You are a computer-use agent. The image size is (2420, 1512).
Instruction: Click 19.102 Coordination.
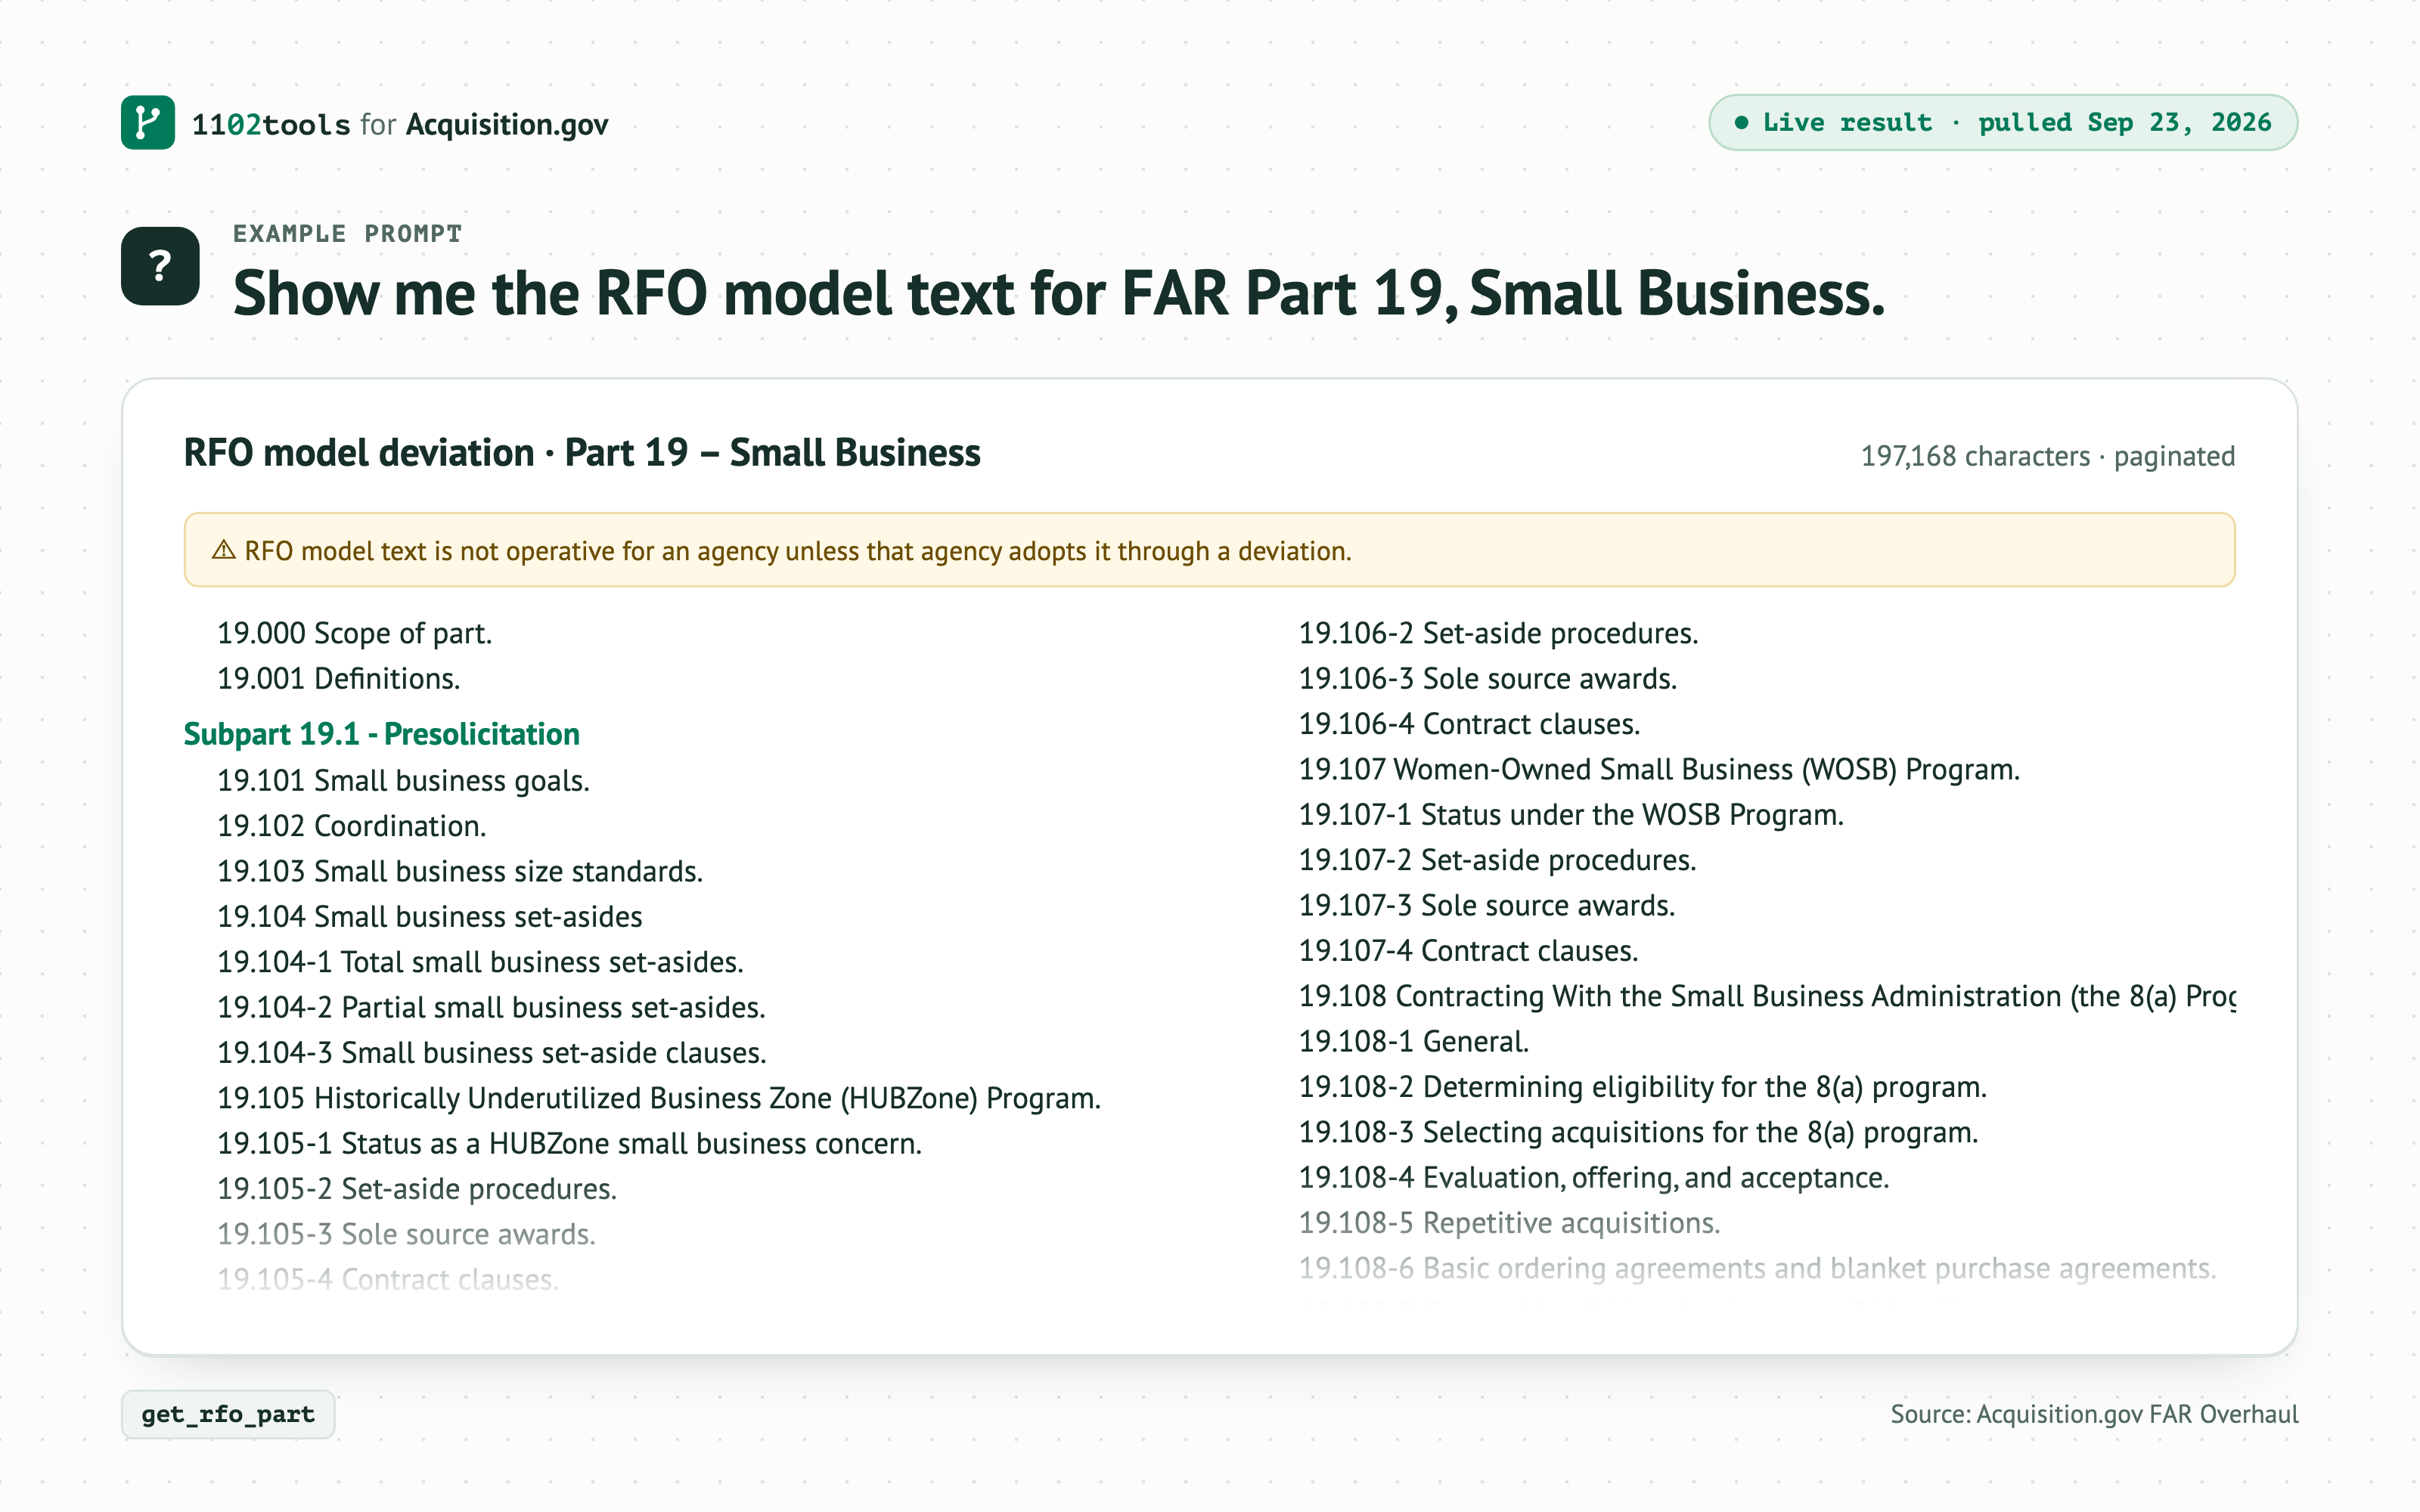coord(352,826)
